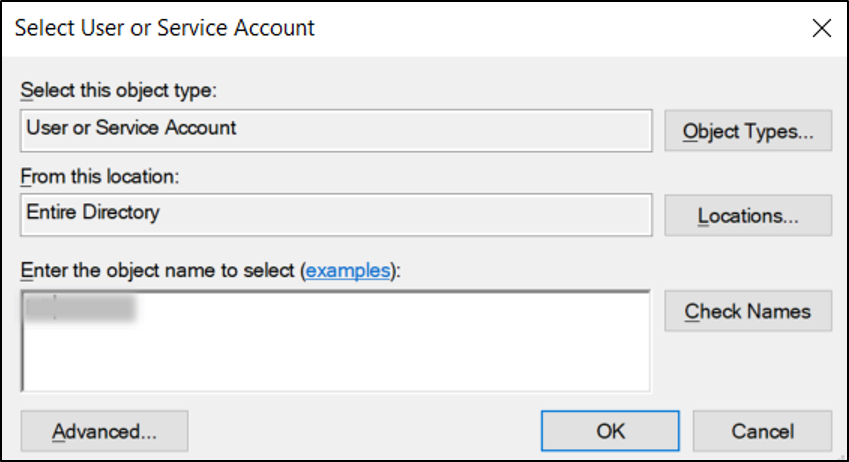Viewport: 849px width, 462px height.
Task: Close the dialog with the X button
Action: 821,28
